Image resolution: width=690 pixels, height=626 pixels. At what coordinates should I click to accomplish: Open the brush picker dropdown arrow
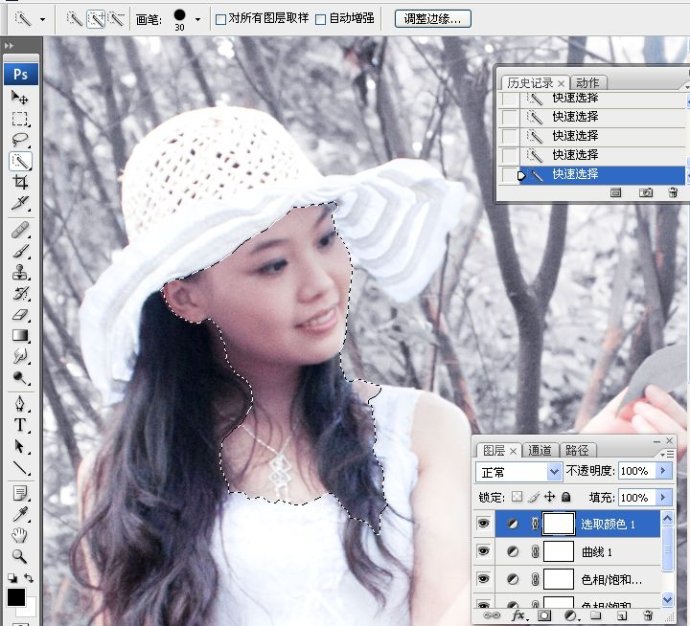tap(198, 20)
